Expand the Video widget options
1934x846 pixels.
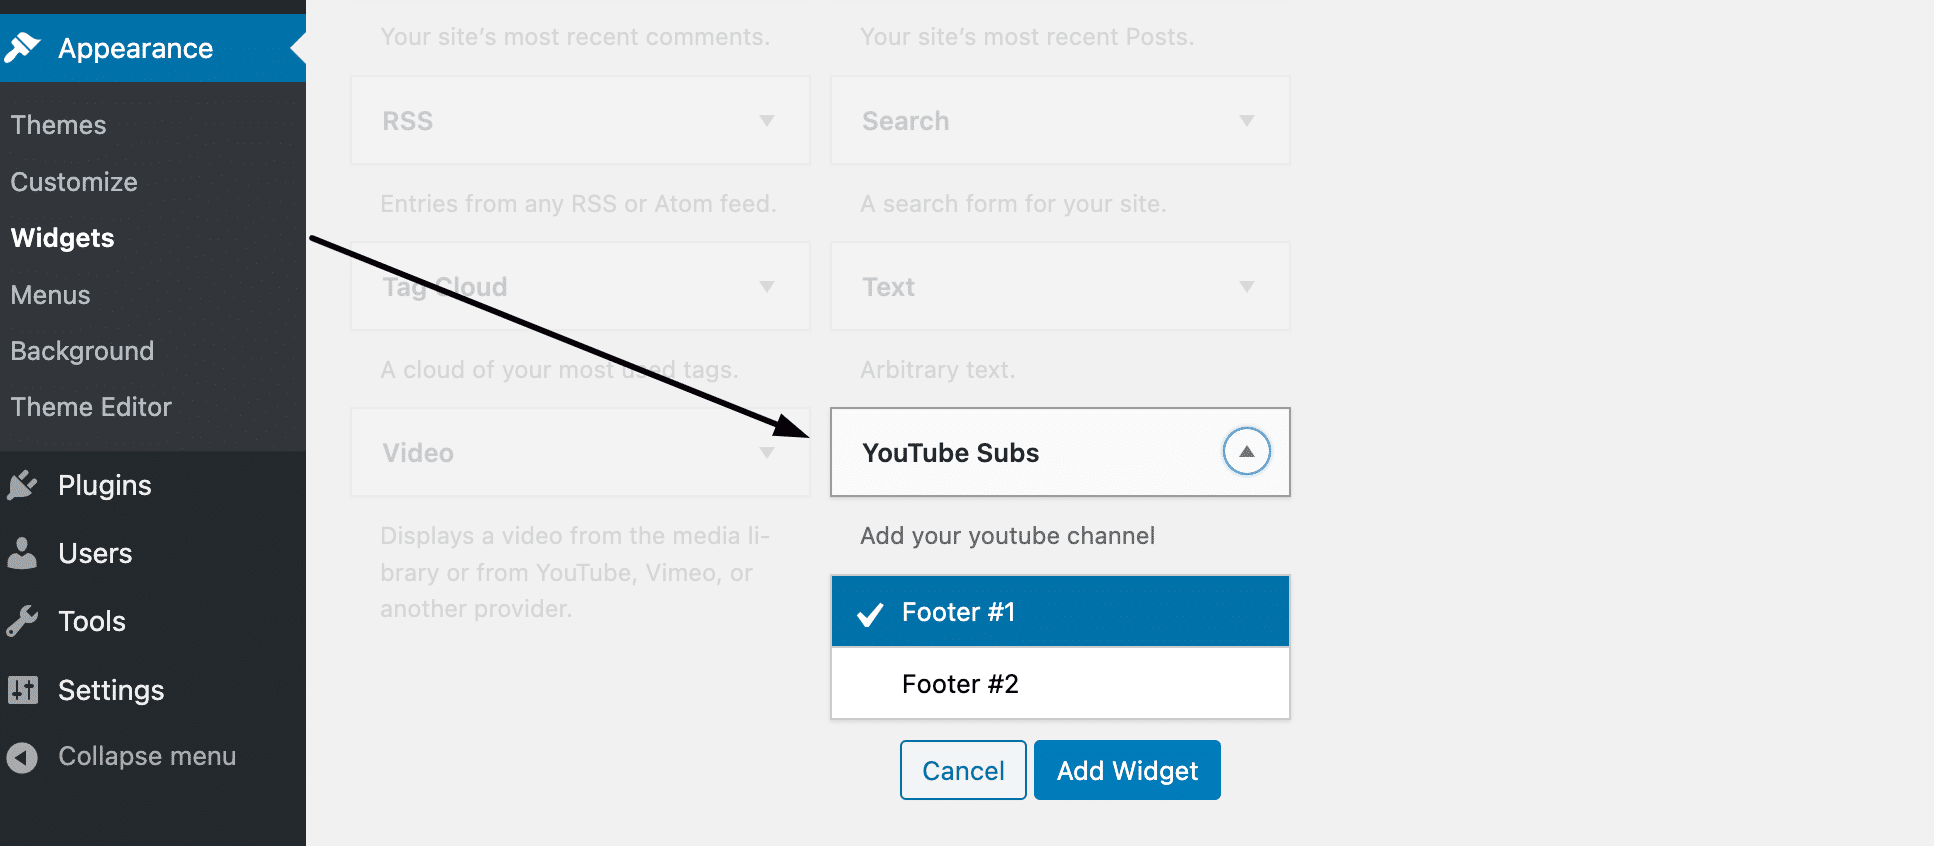pyautogui.click(x=768, y=452)
